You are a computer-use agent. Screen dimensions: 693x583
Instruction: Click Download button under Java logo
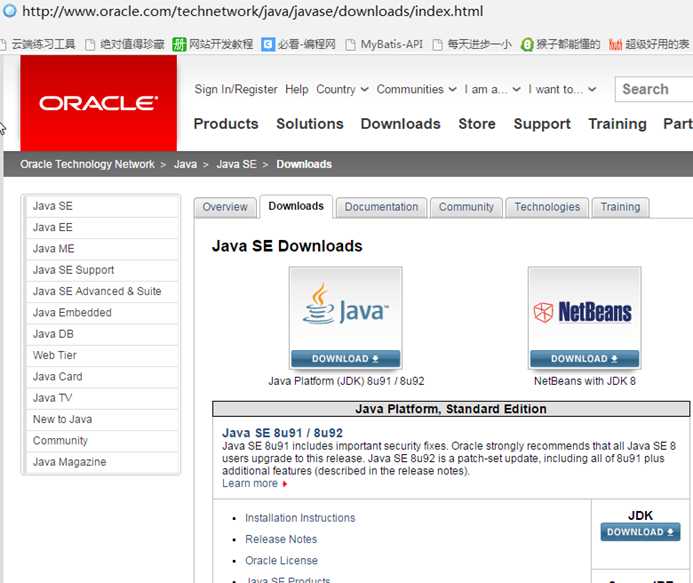coord(345,358)
